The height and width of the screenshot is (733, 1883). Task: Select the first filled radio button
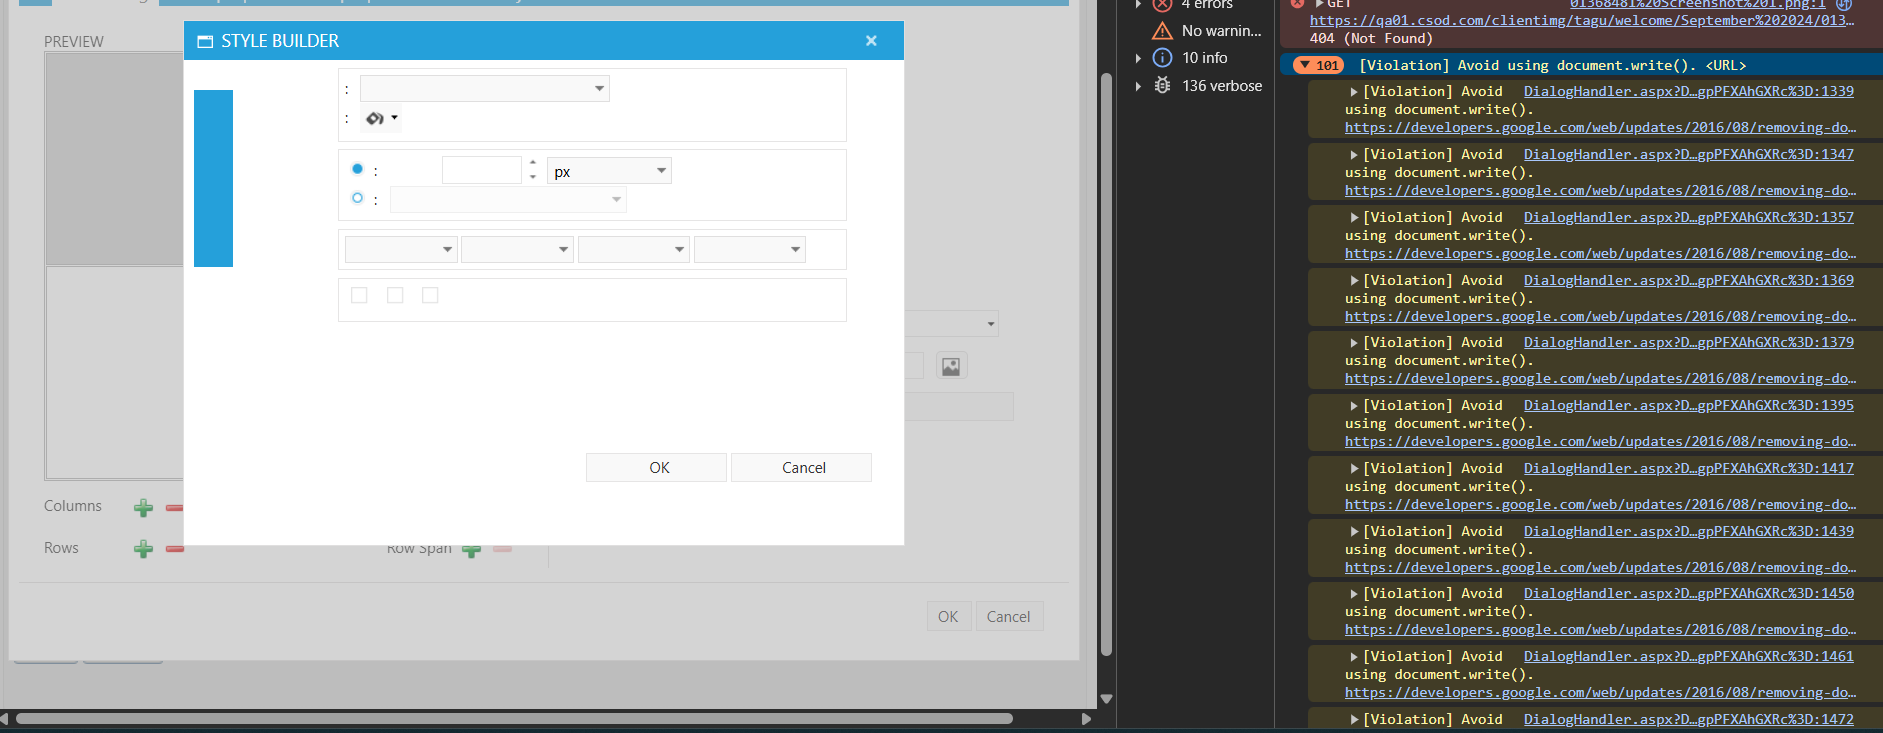[x=357, y=169]
